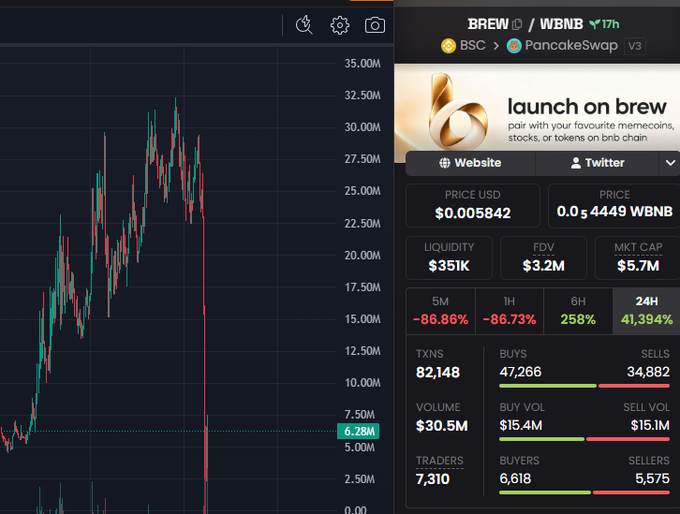Click the PRICE USD $0.005842 box
The image size is (680, 514).
pos(473,205)
